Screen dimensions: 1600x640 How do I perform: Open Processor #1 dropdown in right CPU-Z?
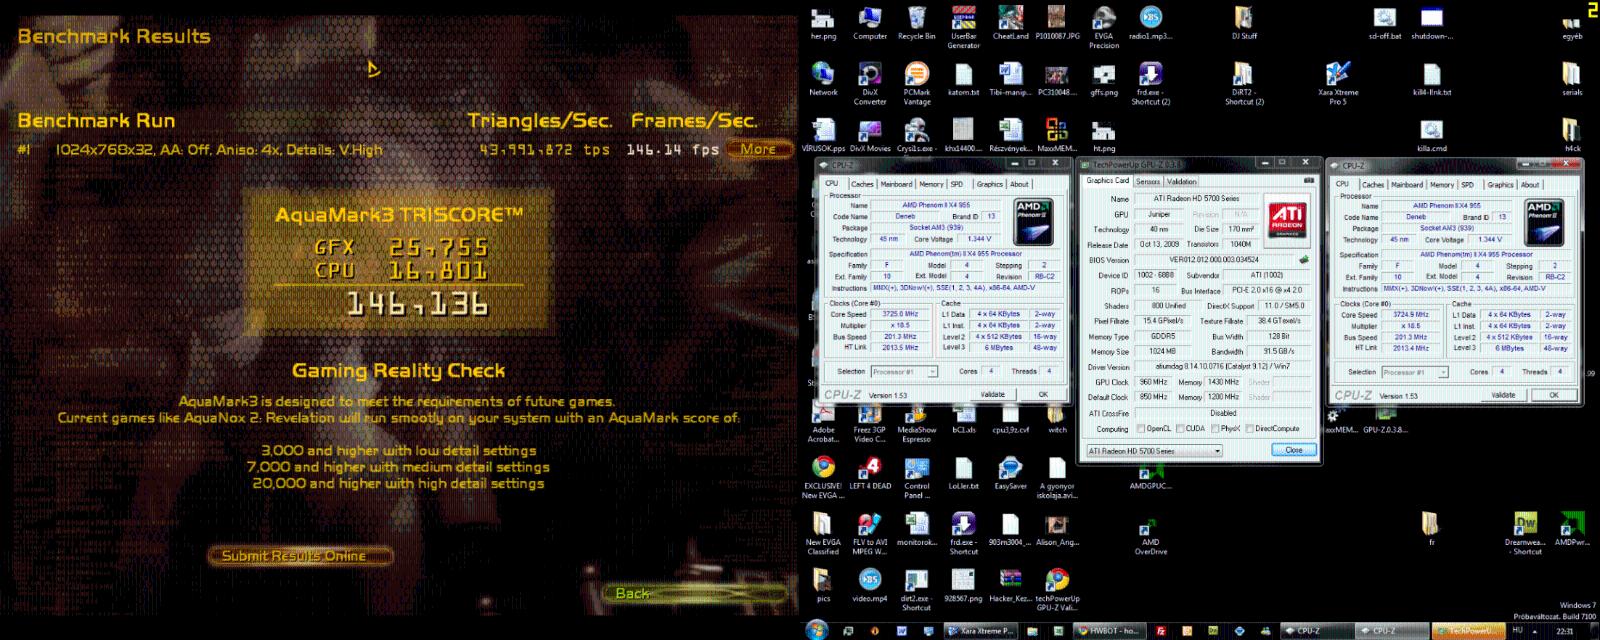[1415, 372]
